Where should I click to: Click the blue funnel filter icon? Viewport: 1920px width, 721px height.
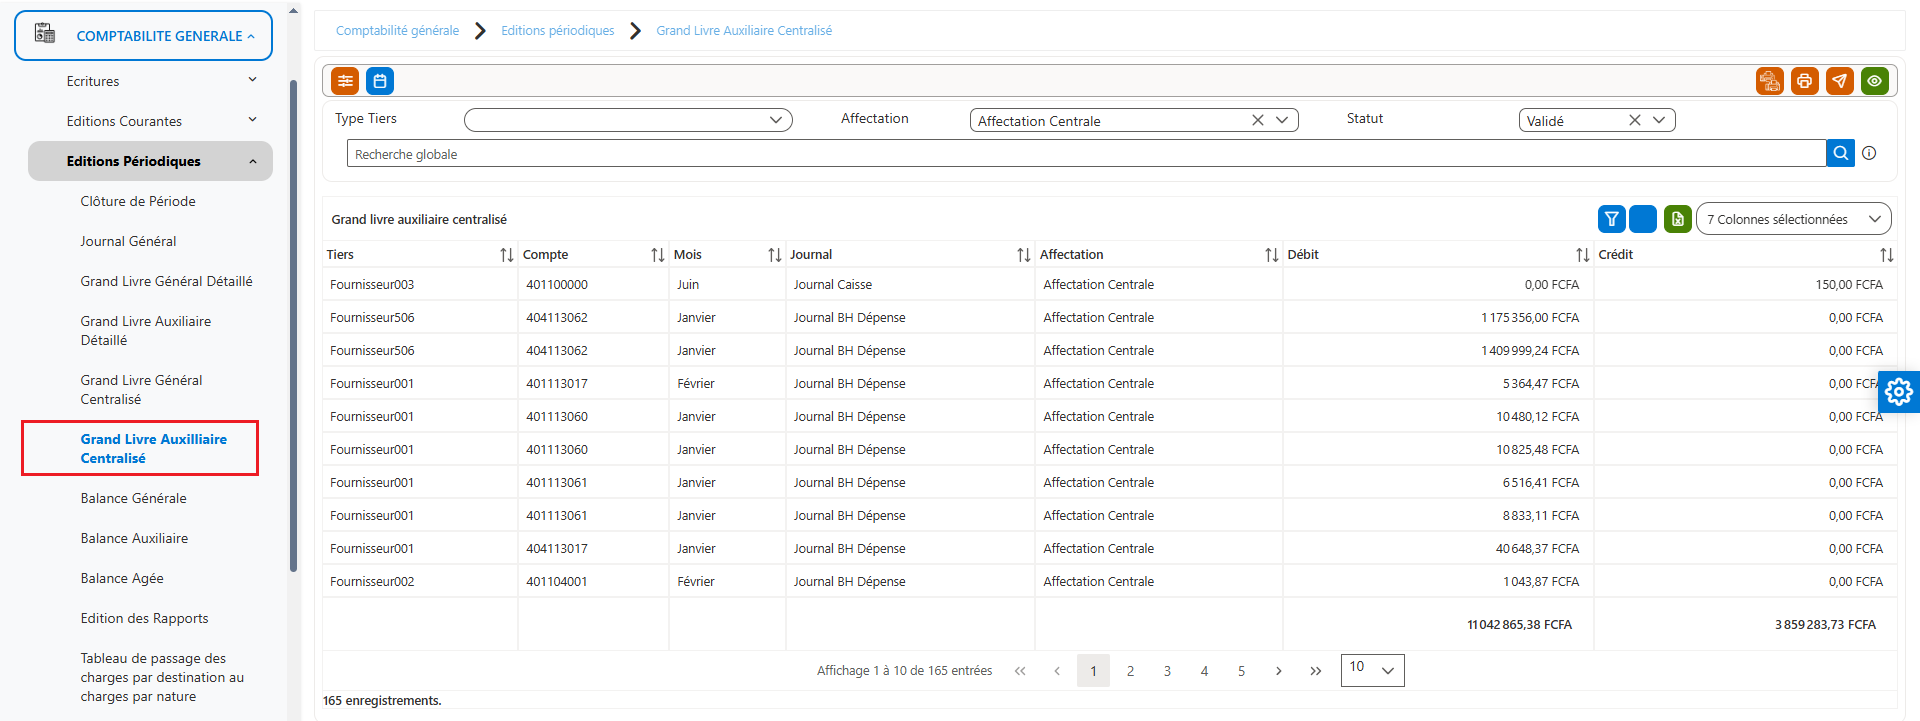(x=1612, y=219)
